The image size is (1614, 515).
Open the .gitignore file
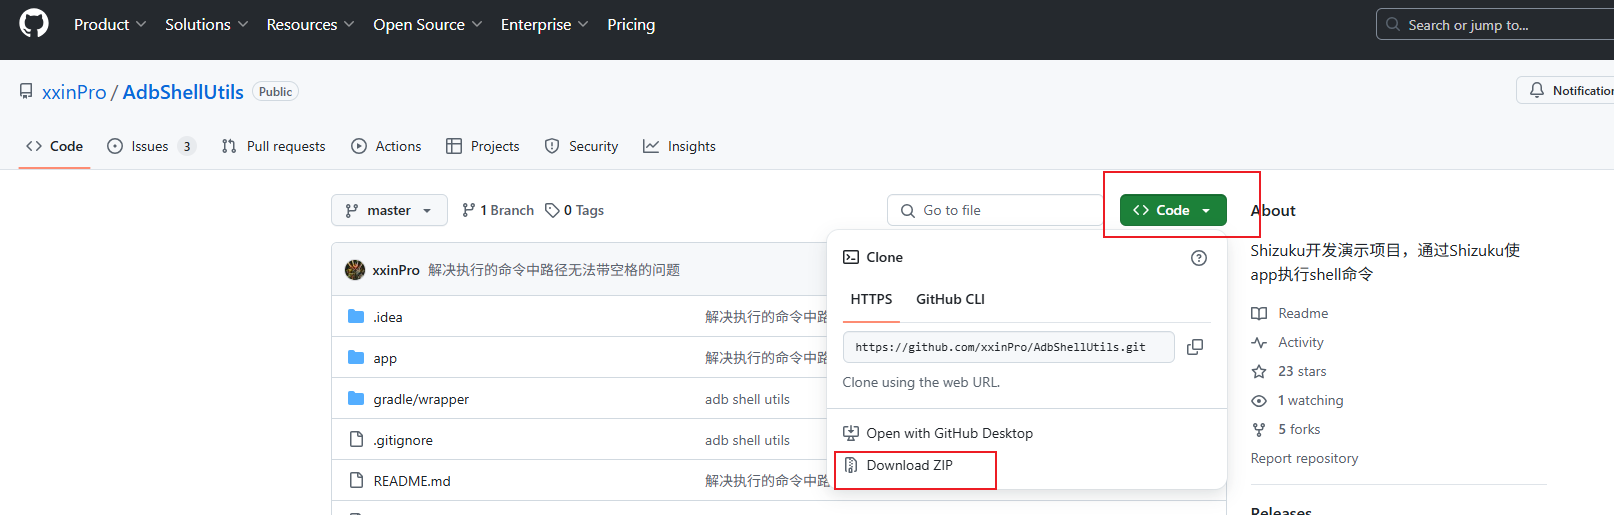point(403,440)
